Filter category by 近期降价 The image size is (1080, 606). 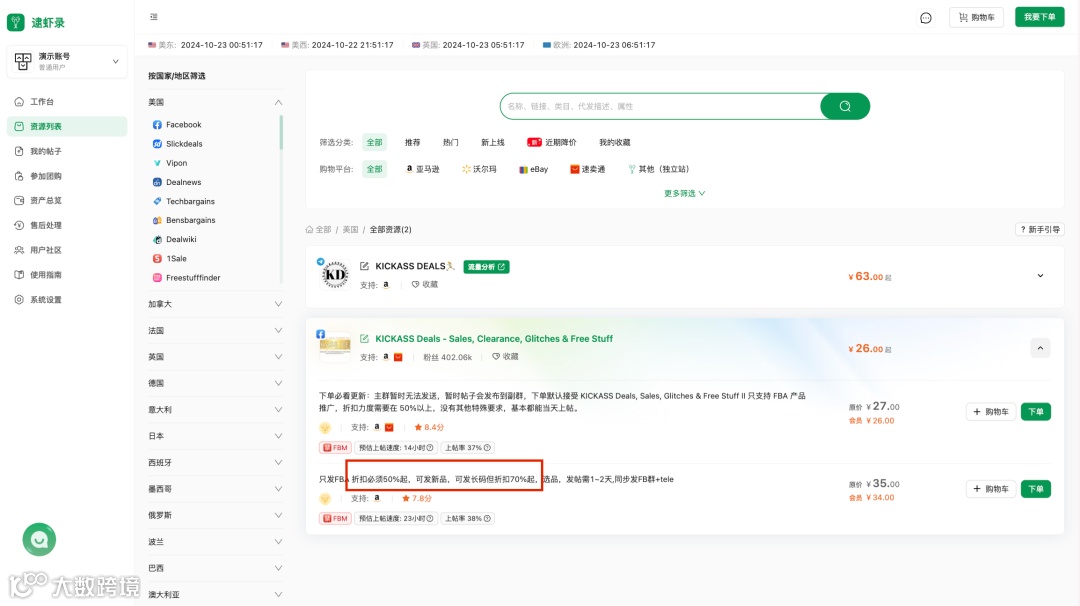click(x=552, y=143)
